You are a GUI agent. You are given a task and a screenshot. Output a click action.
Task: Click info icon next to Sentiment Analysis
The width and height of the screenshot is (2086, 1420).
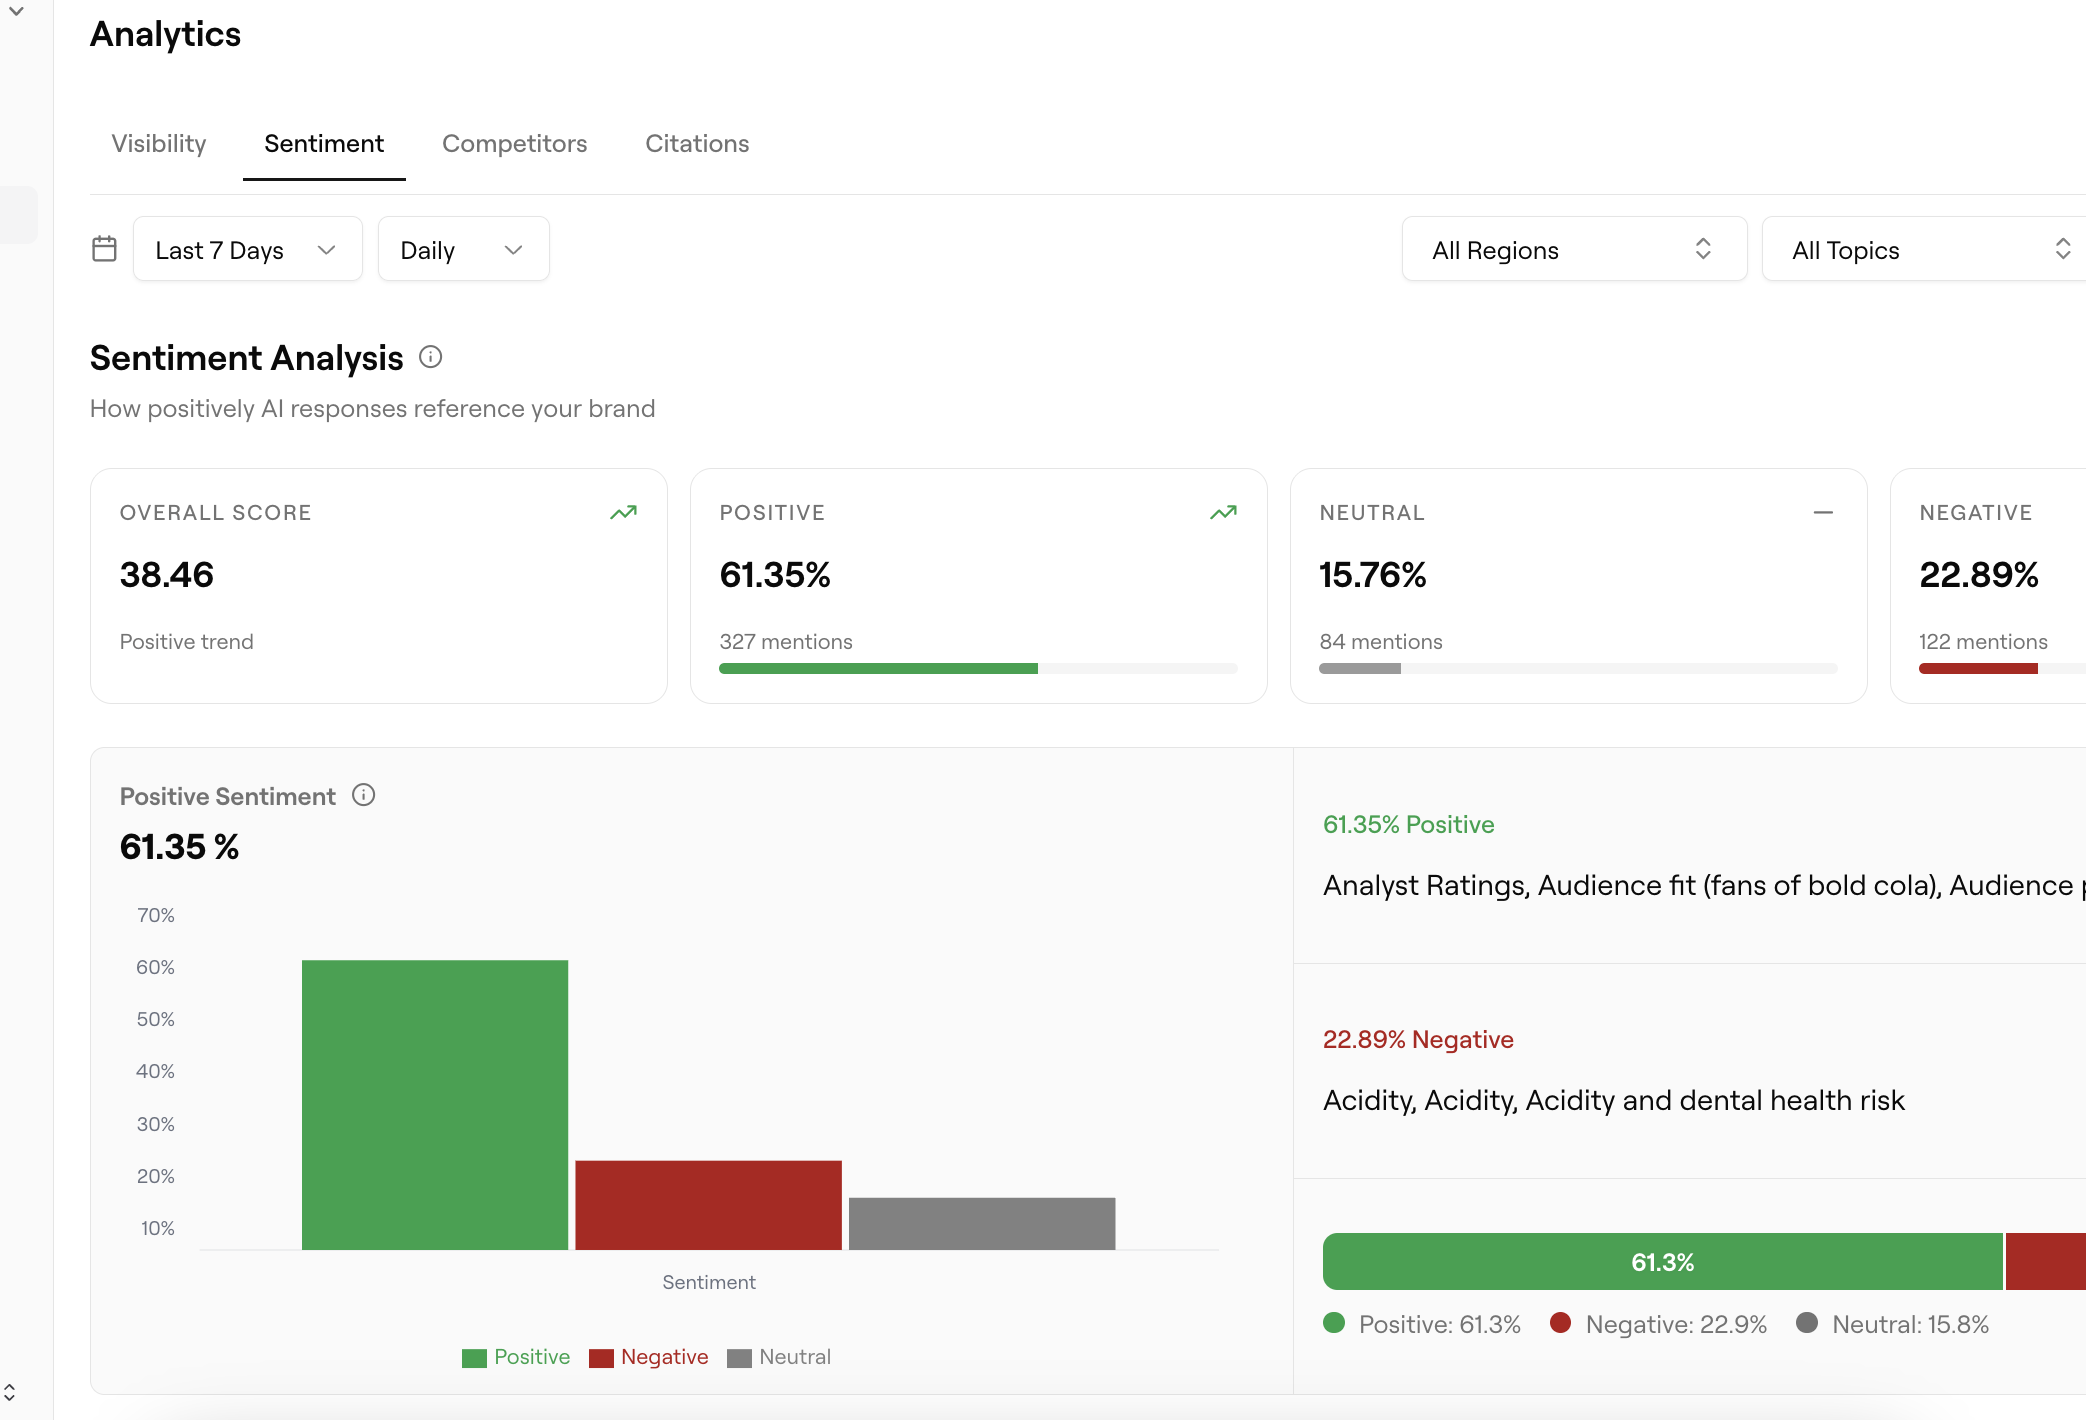430,357
